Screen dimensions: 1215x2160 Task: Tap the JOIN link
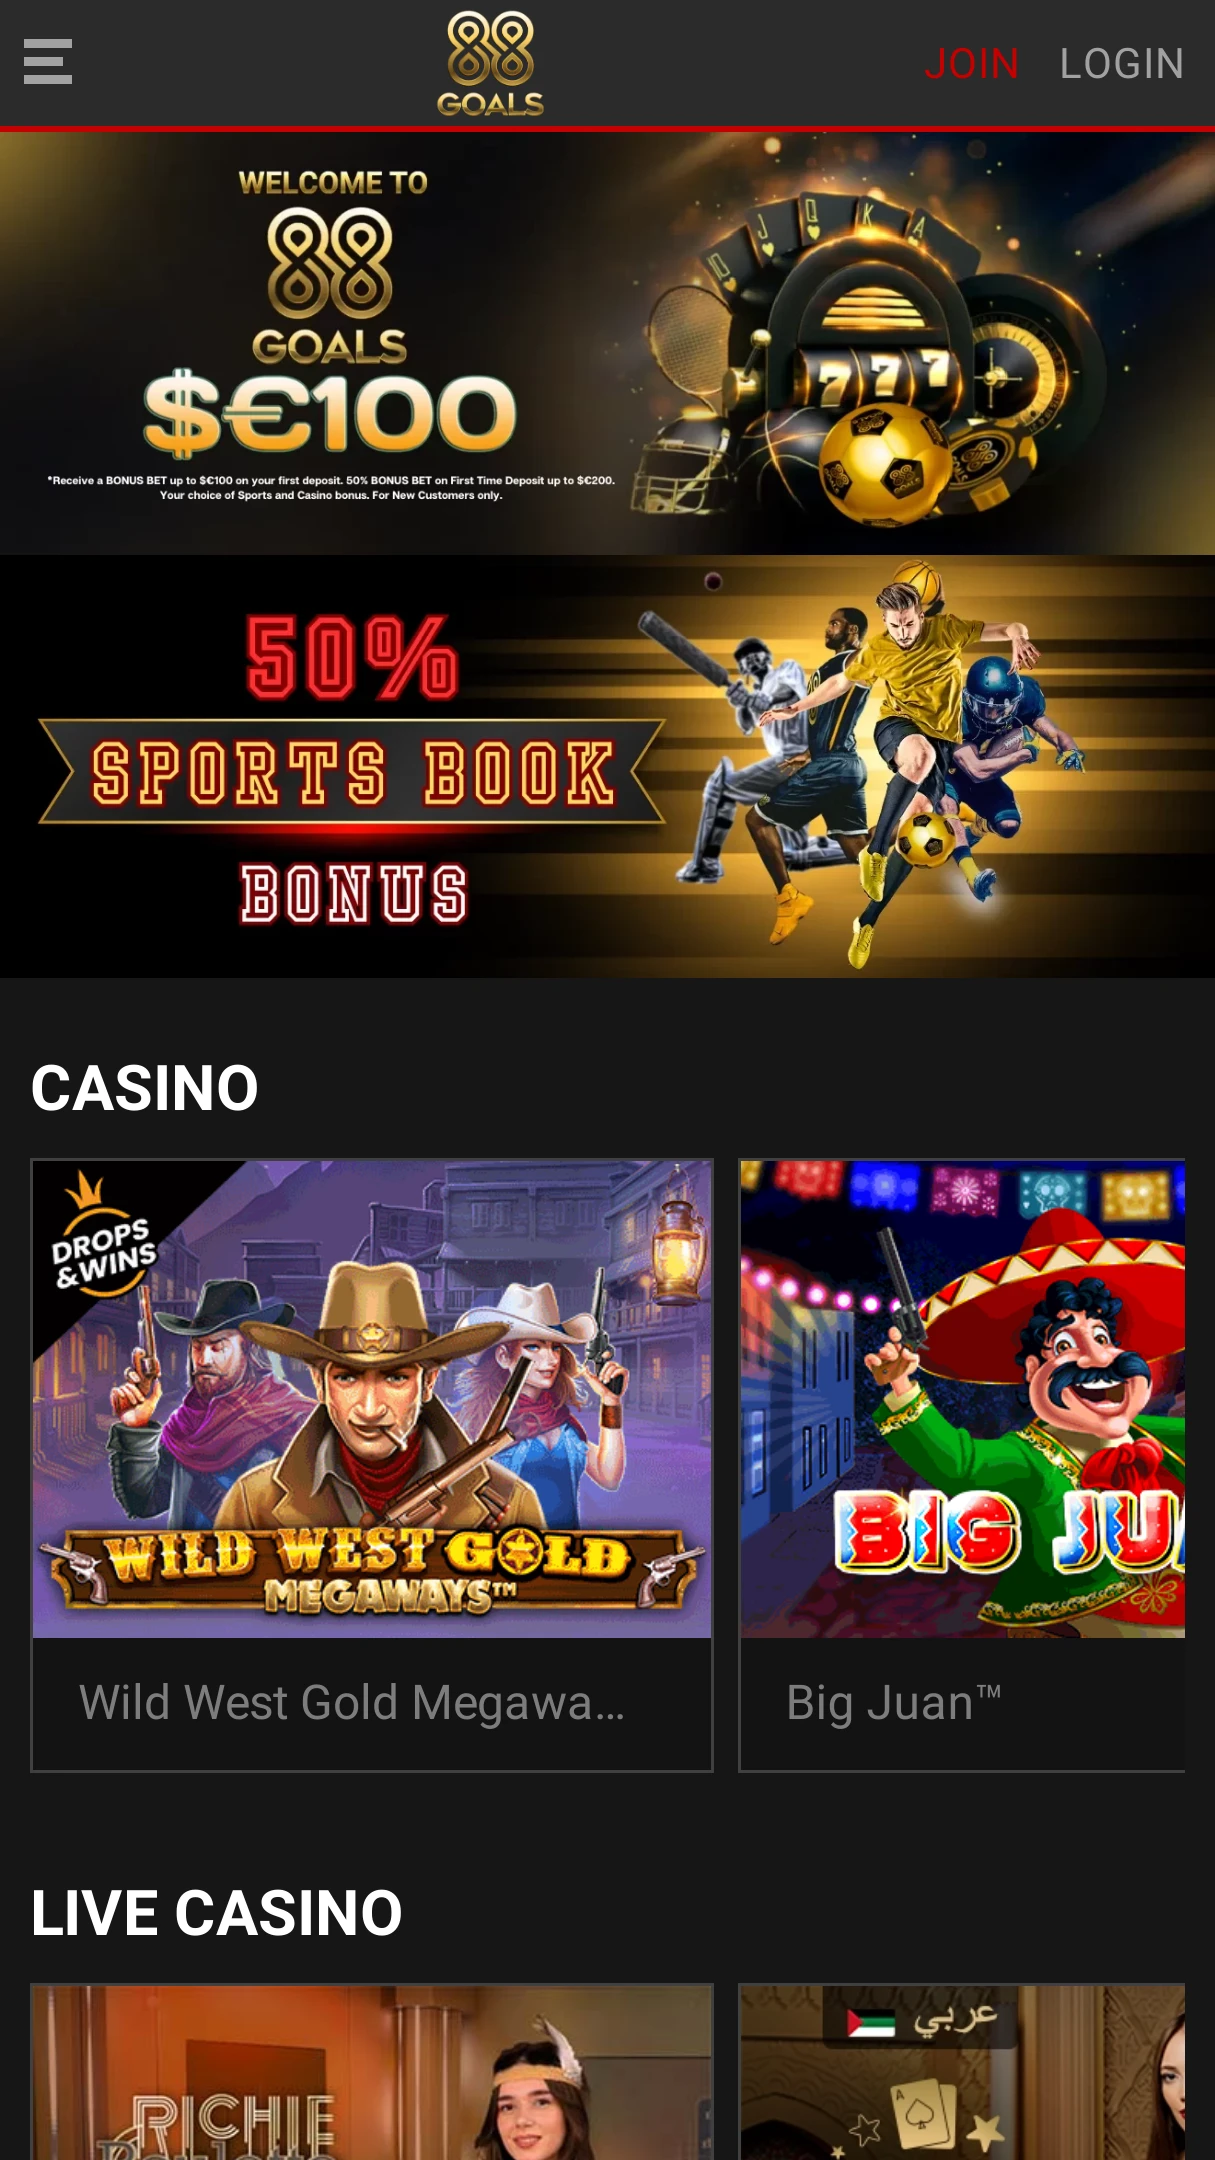click(x=971, y=64)
